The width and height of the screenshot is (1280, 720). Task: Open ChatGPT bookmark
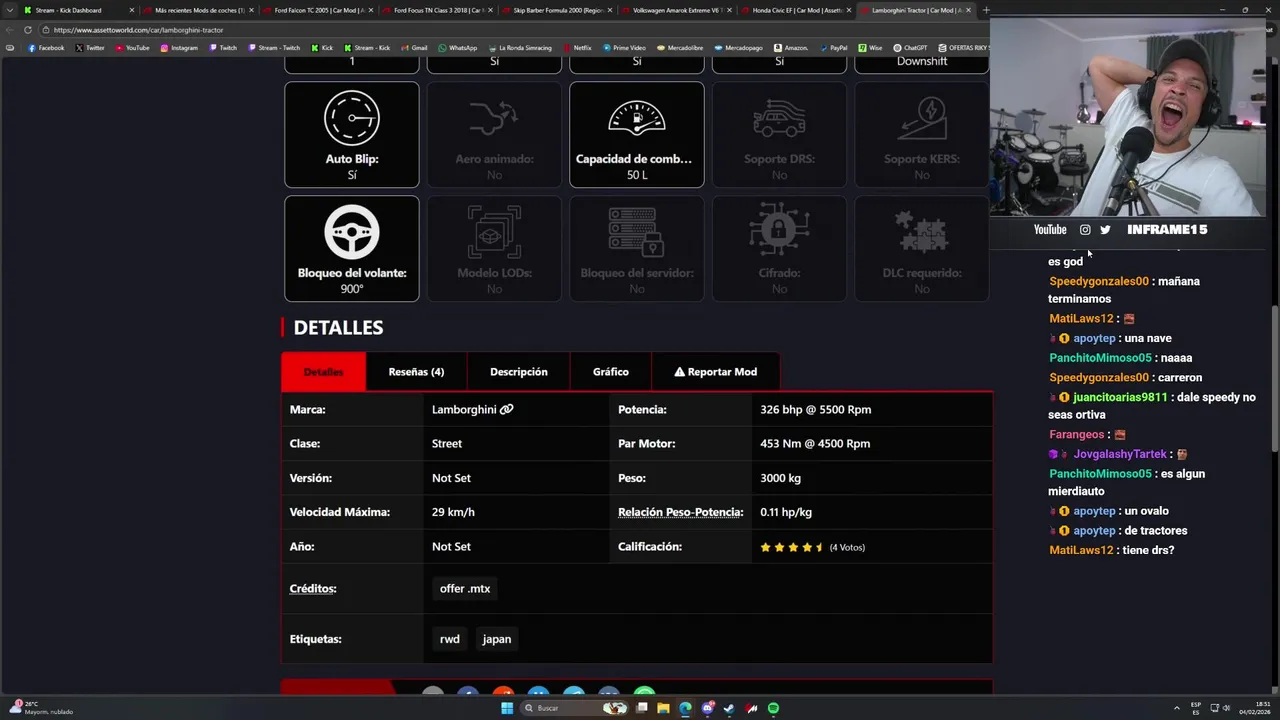911,48
